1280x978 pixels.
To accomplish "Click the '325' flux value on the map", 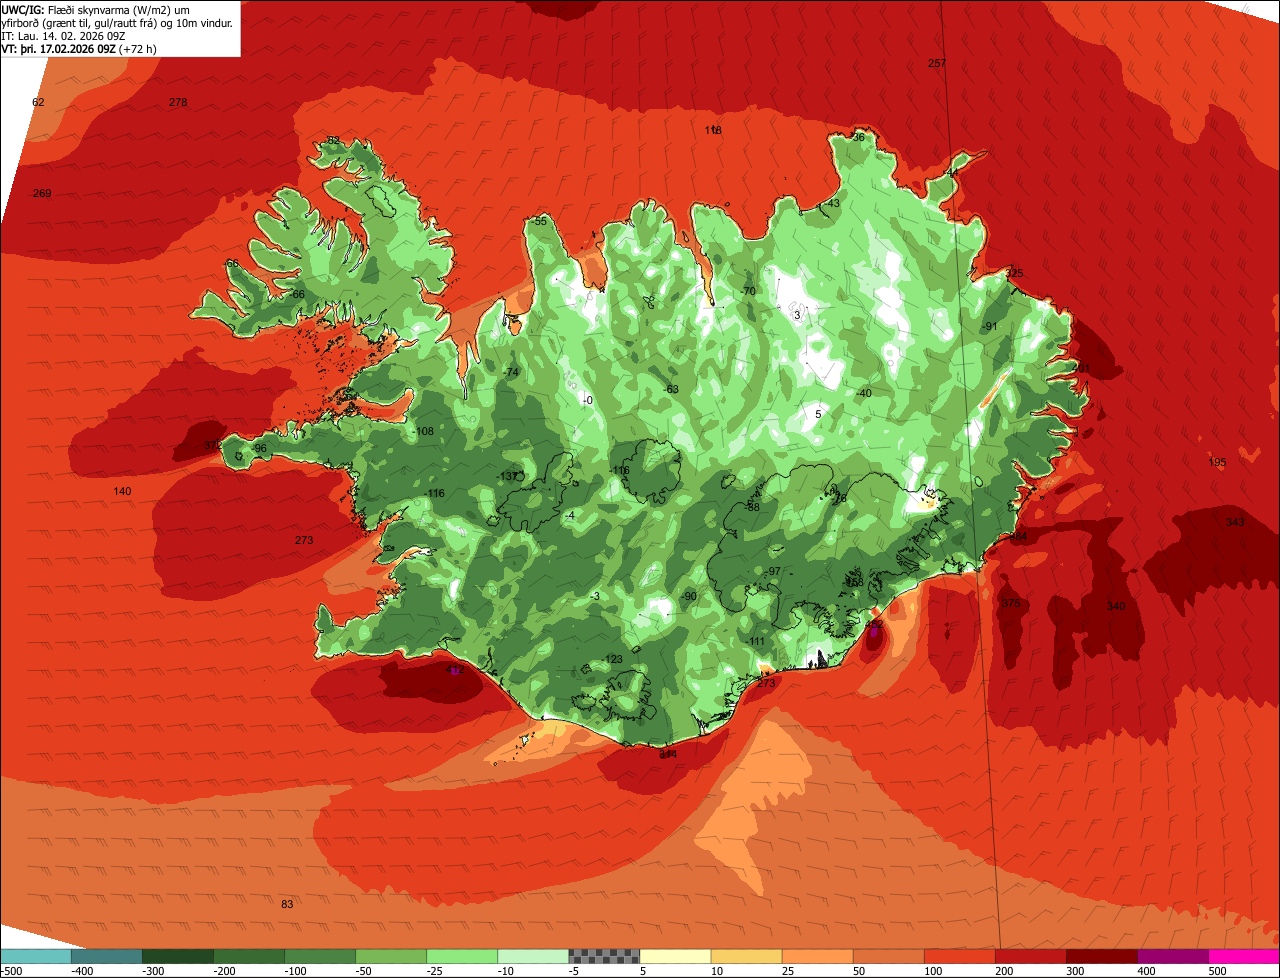I will [1014, 273].
